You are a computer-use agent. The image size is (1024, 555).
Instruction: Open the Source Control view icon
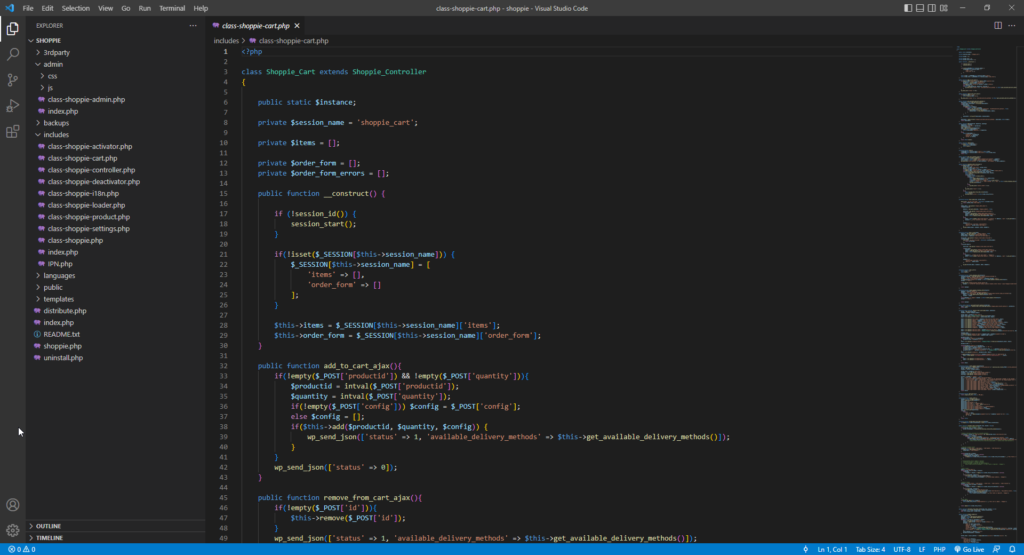(12, 80)
